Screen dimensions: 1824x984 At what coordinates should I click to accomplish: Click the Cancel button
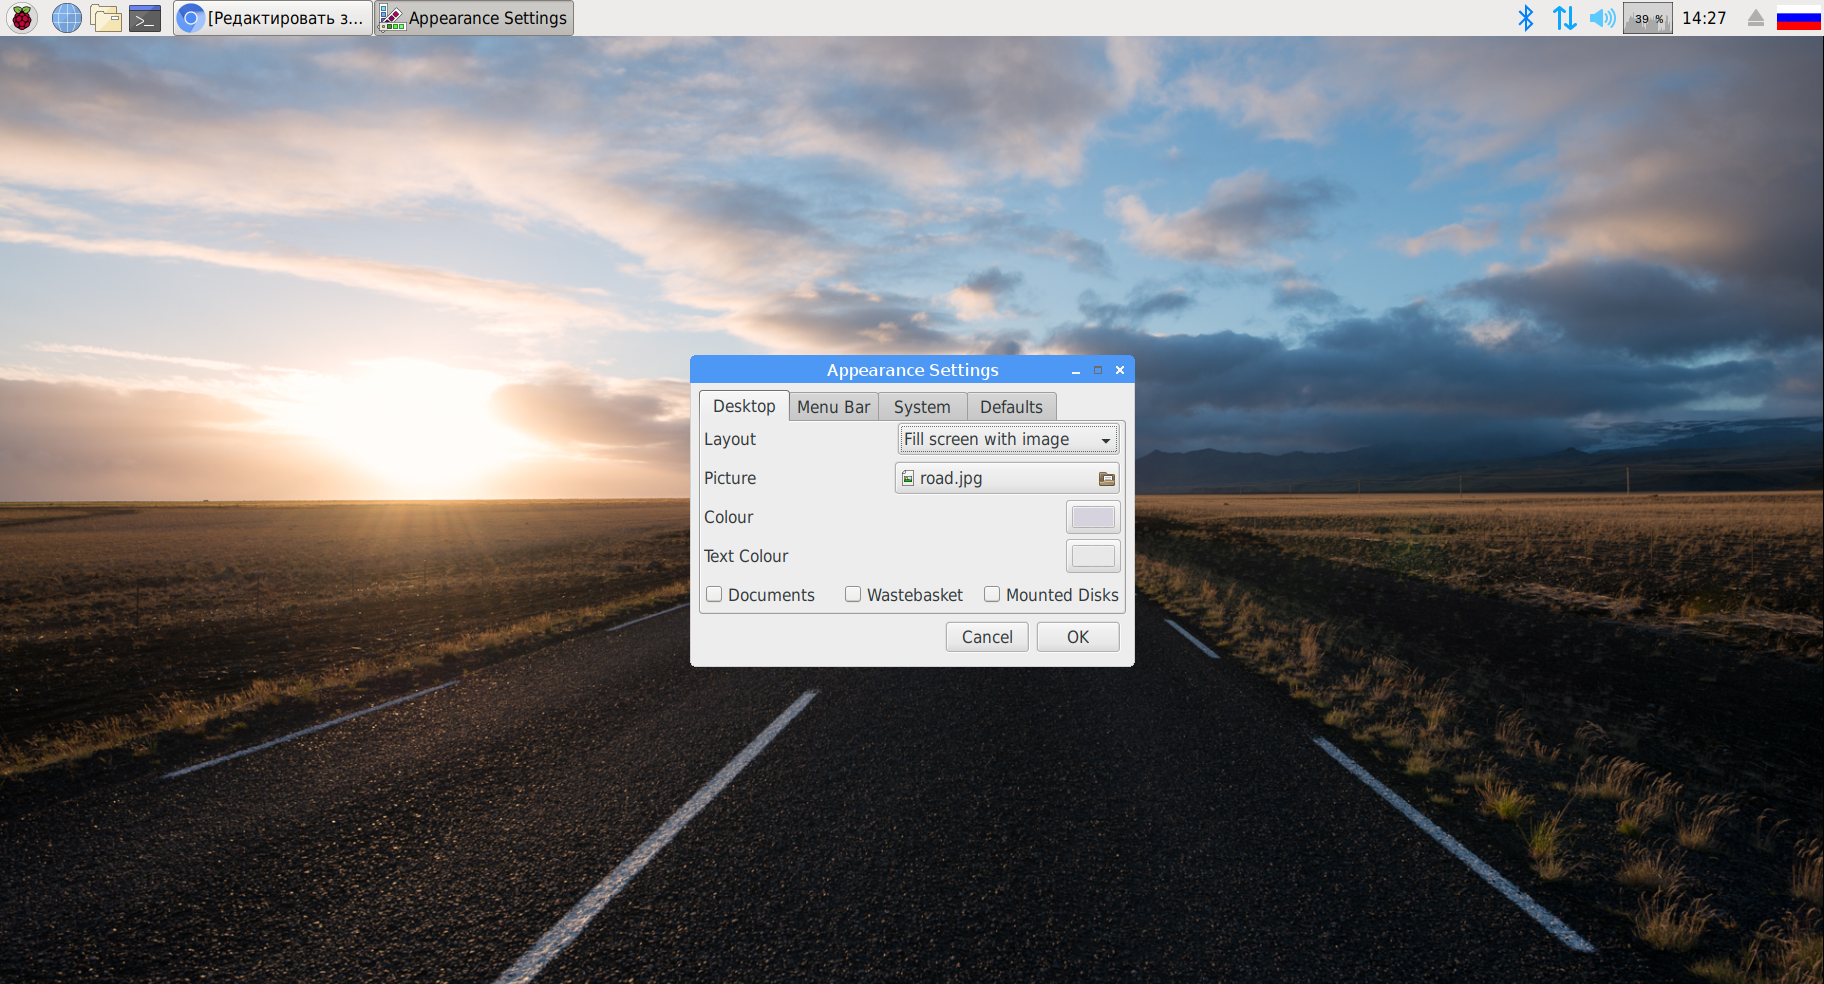pyautogui.click(x=987, y=637)
